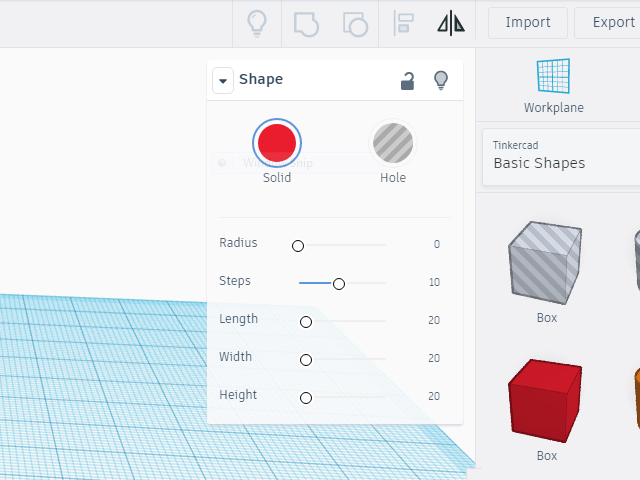Click the Height value 20
Viewport: 640px width, 480px height.
tap(434, 396)
